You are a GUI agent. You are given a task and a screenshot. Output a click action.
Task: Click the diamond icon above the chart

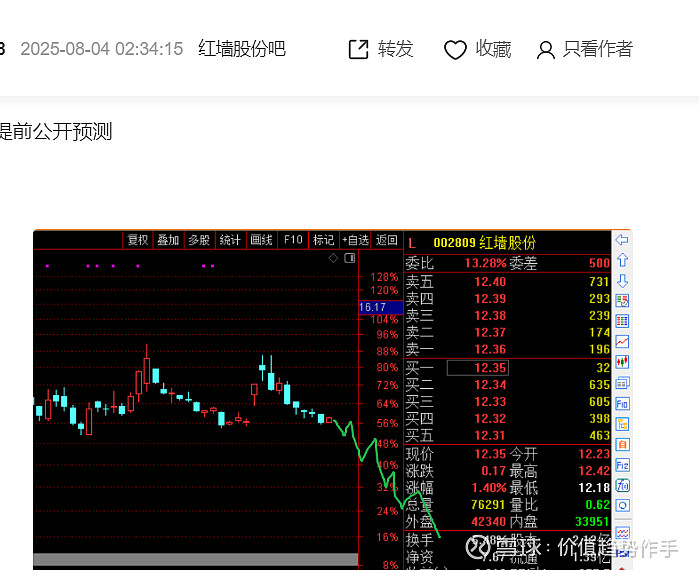coord(333,258)
